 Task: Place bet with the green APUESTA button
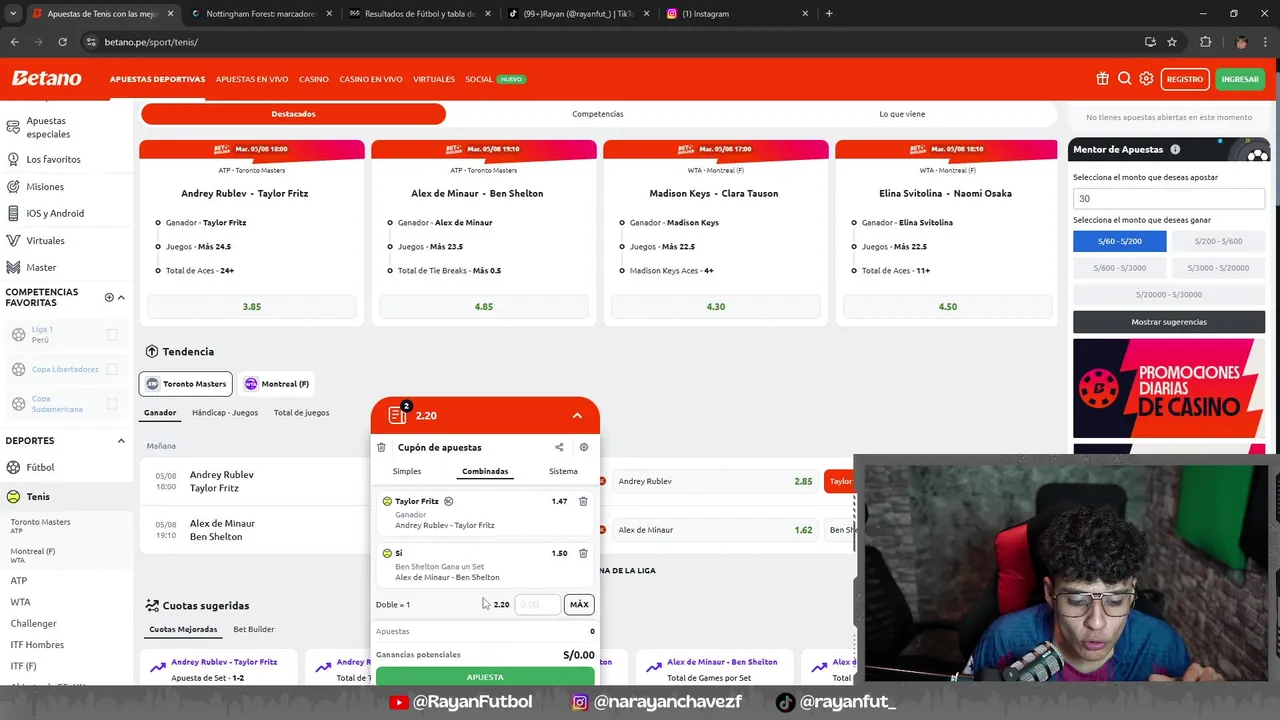pyautogui.click(x=485, y=677)
